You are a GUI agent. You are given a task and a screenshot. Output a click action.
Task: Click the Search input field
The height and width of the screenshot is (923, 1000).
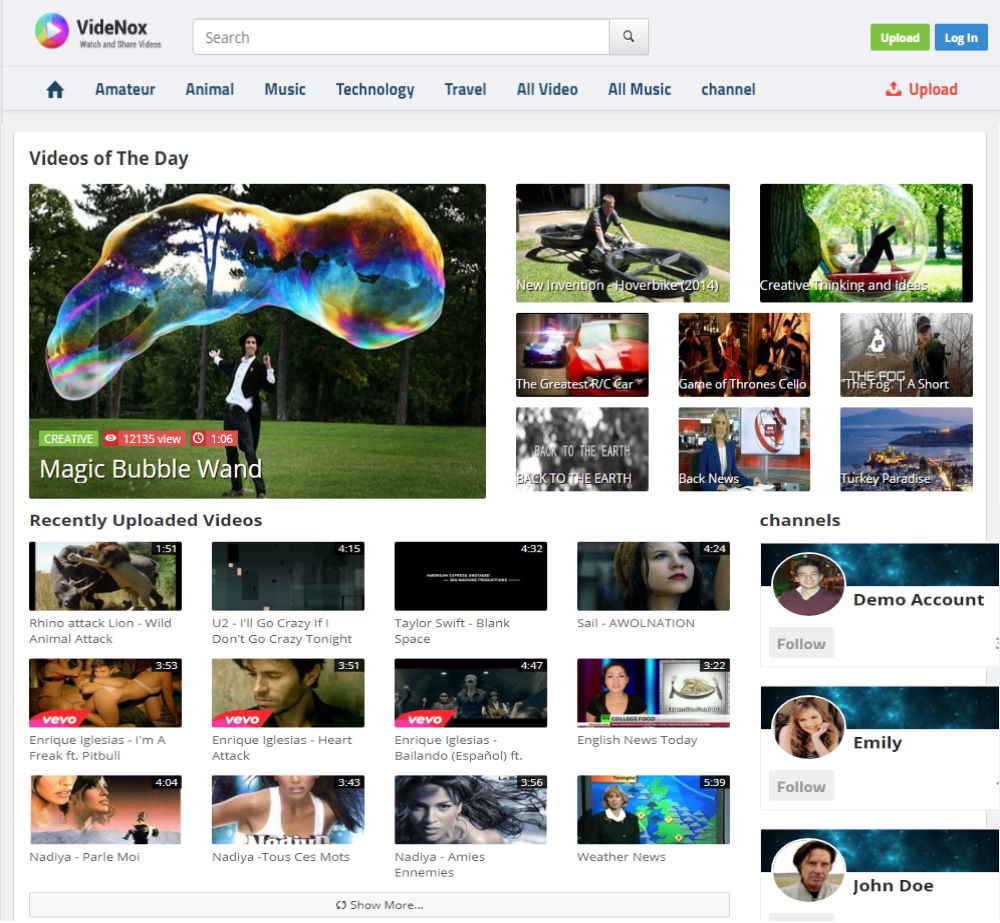click(401, 37)
